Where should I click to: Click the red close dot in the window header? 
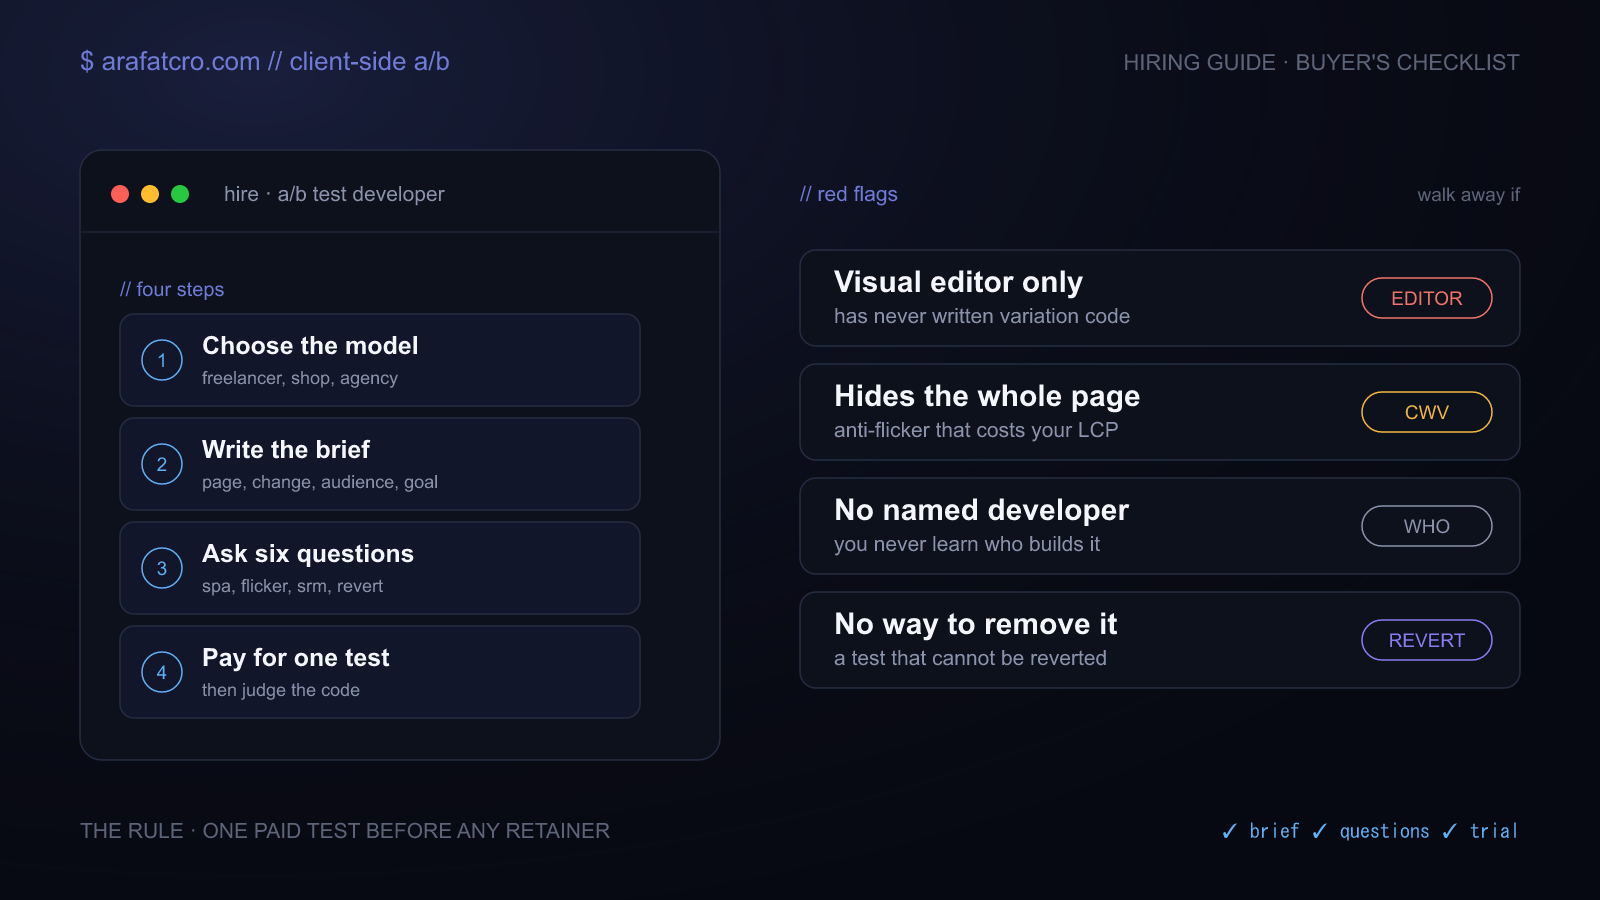point(120,194)
